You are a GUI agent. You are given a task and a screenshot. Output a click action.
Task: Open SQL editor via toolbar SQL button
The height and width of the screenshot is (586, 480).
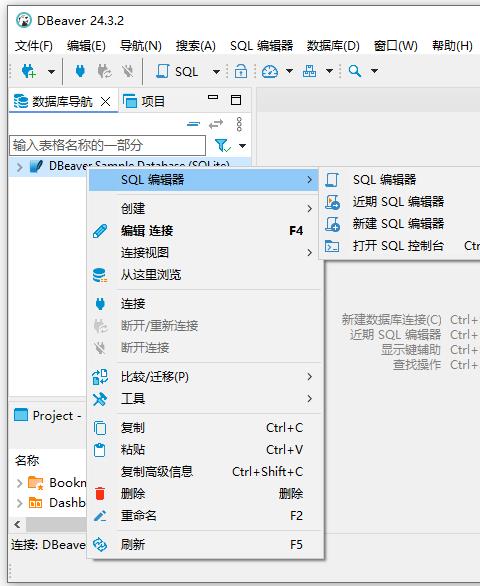point(177,71)
